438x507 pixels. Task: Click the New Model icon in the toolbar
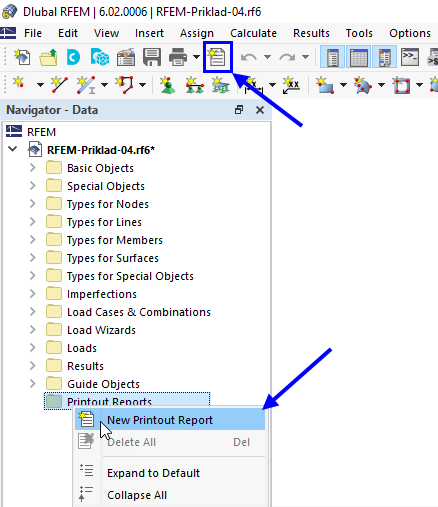click(x=22, y=57)
